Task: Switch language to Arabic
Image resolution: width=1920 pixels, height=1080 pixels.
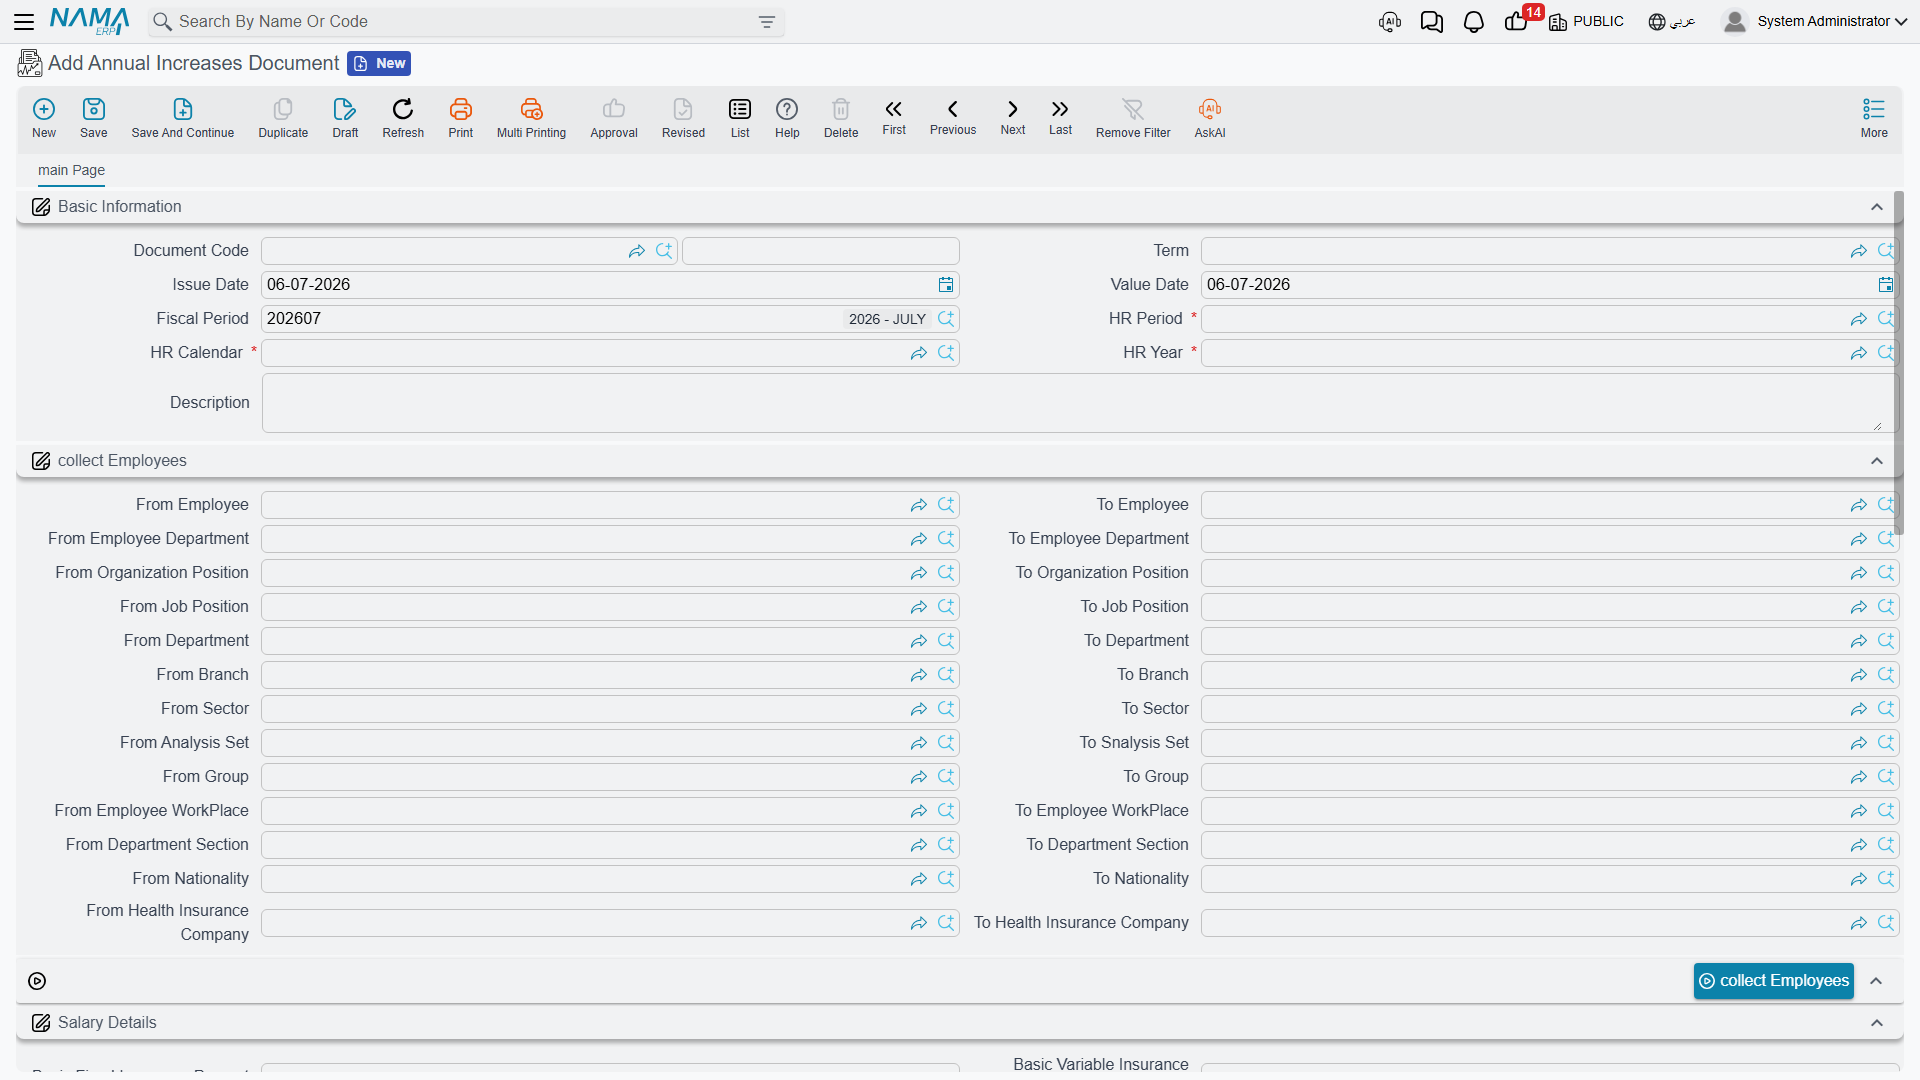Action: [x=1672, y=21]
